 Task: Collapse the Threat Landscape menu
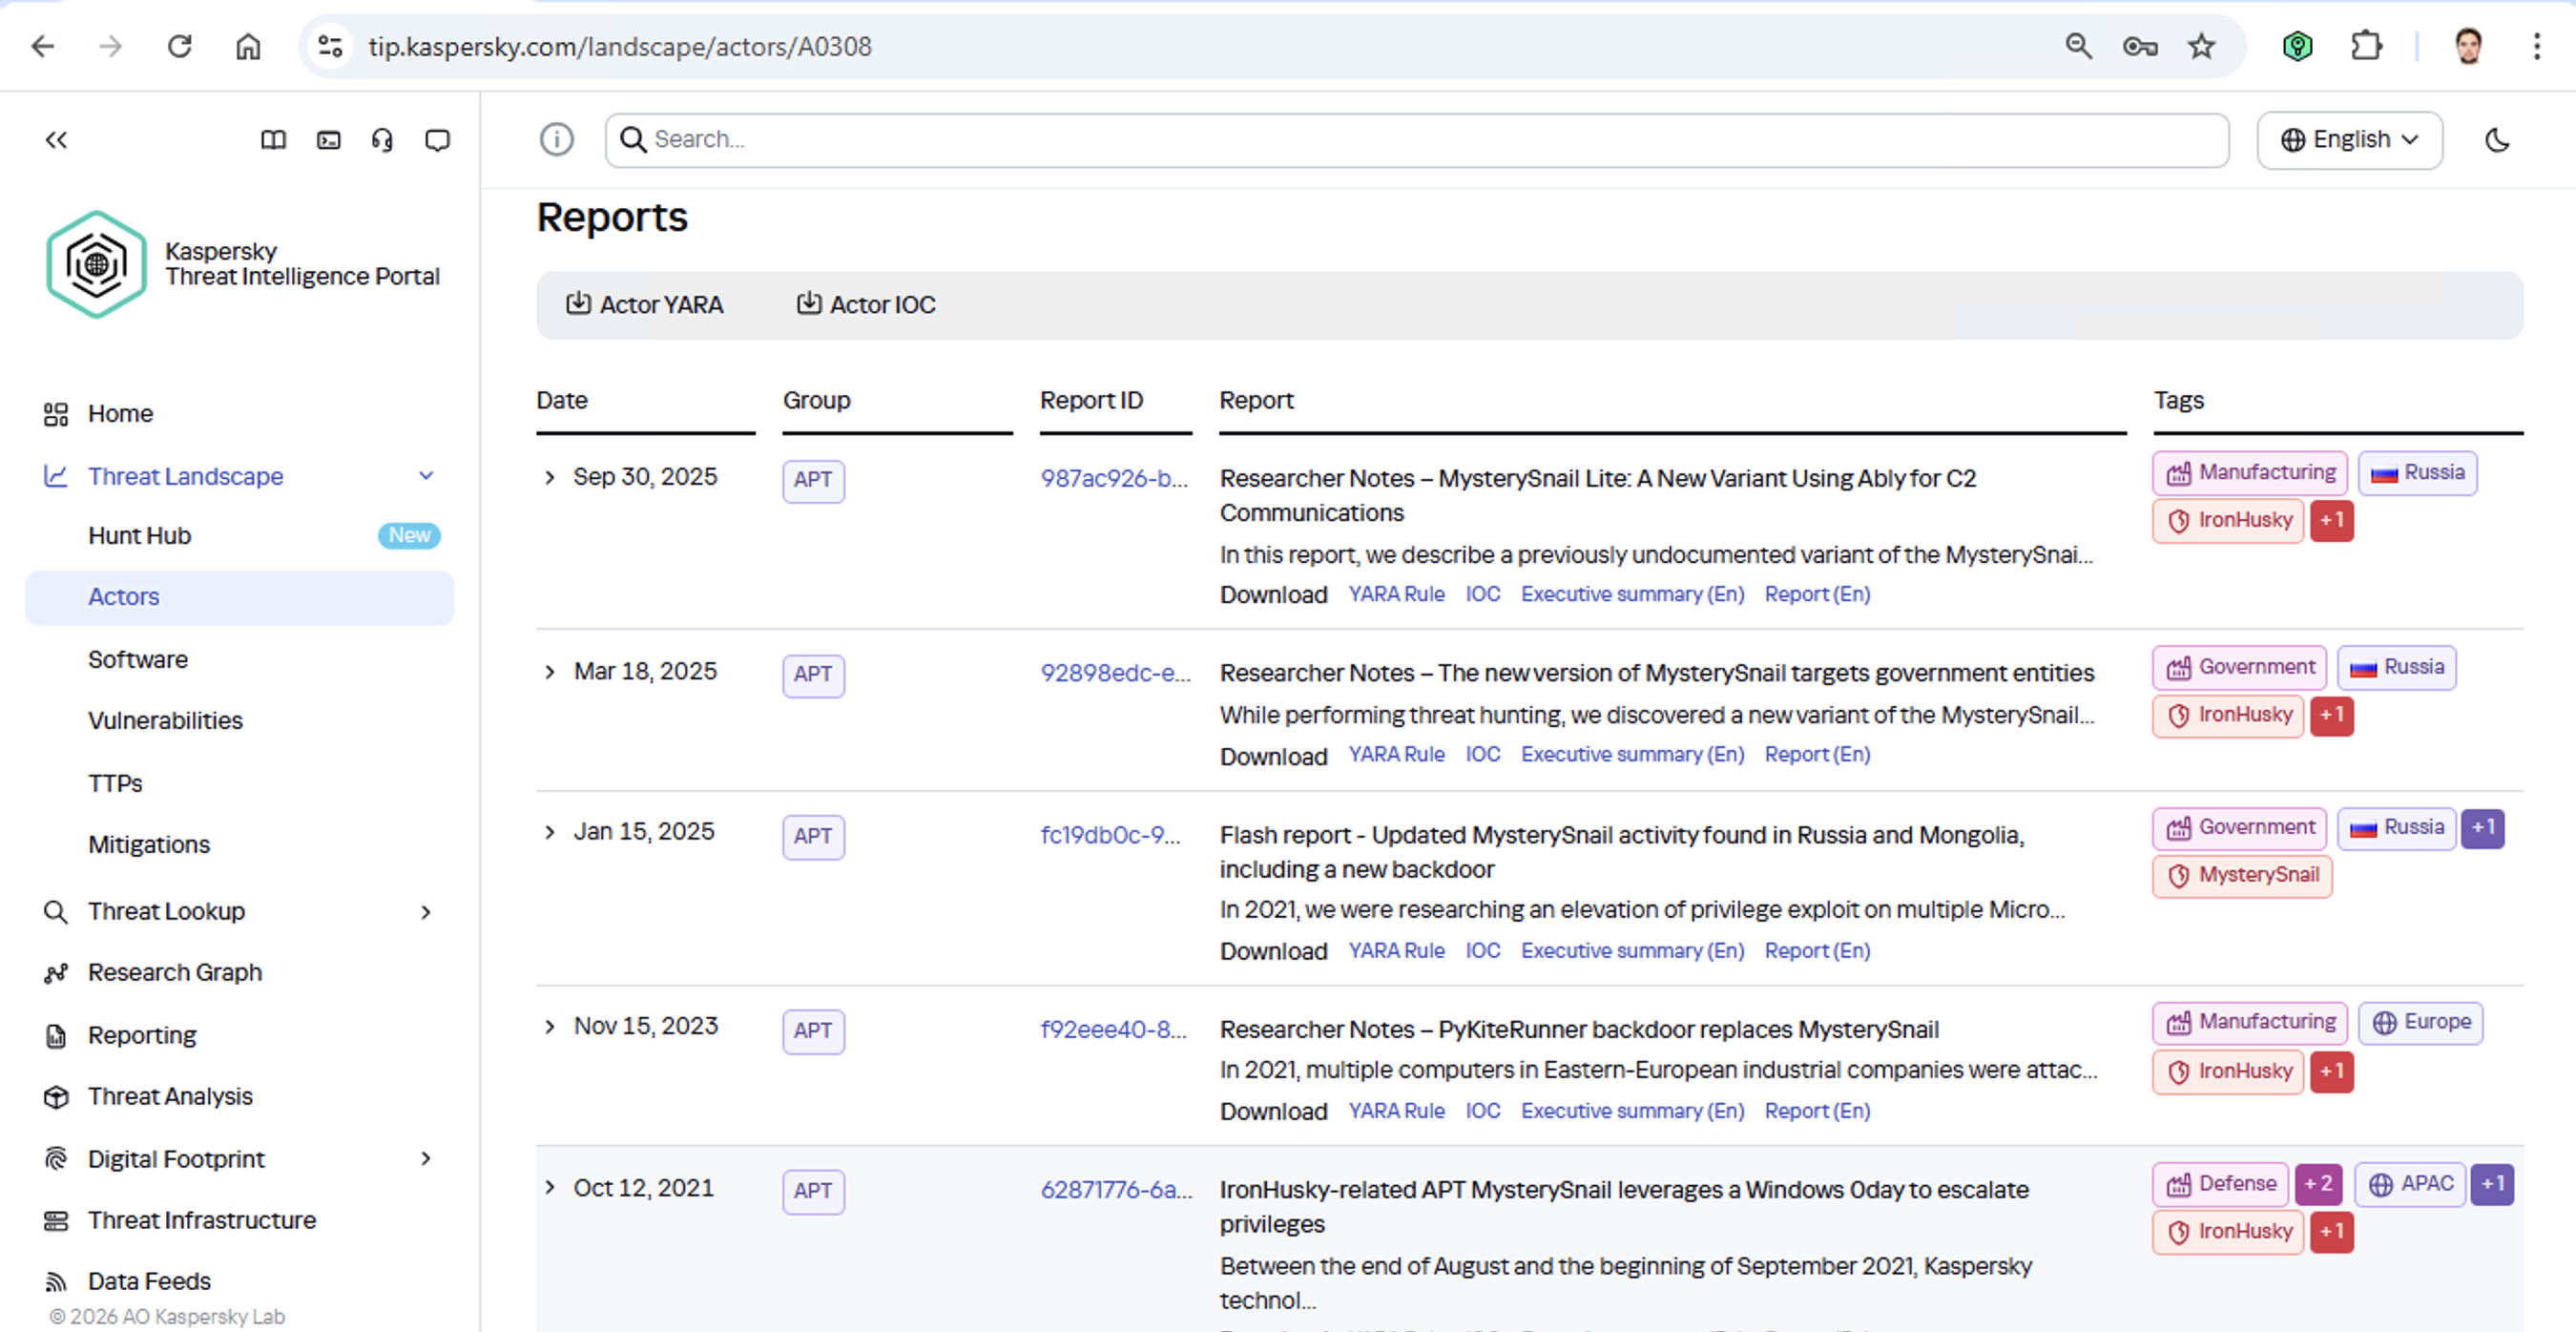click(x=426, y=476)
